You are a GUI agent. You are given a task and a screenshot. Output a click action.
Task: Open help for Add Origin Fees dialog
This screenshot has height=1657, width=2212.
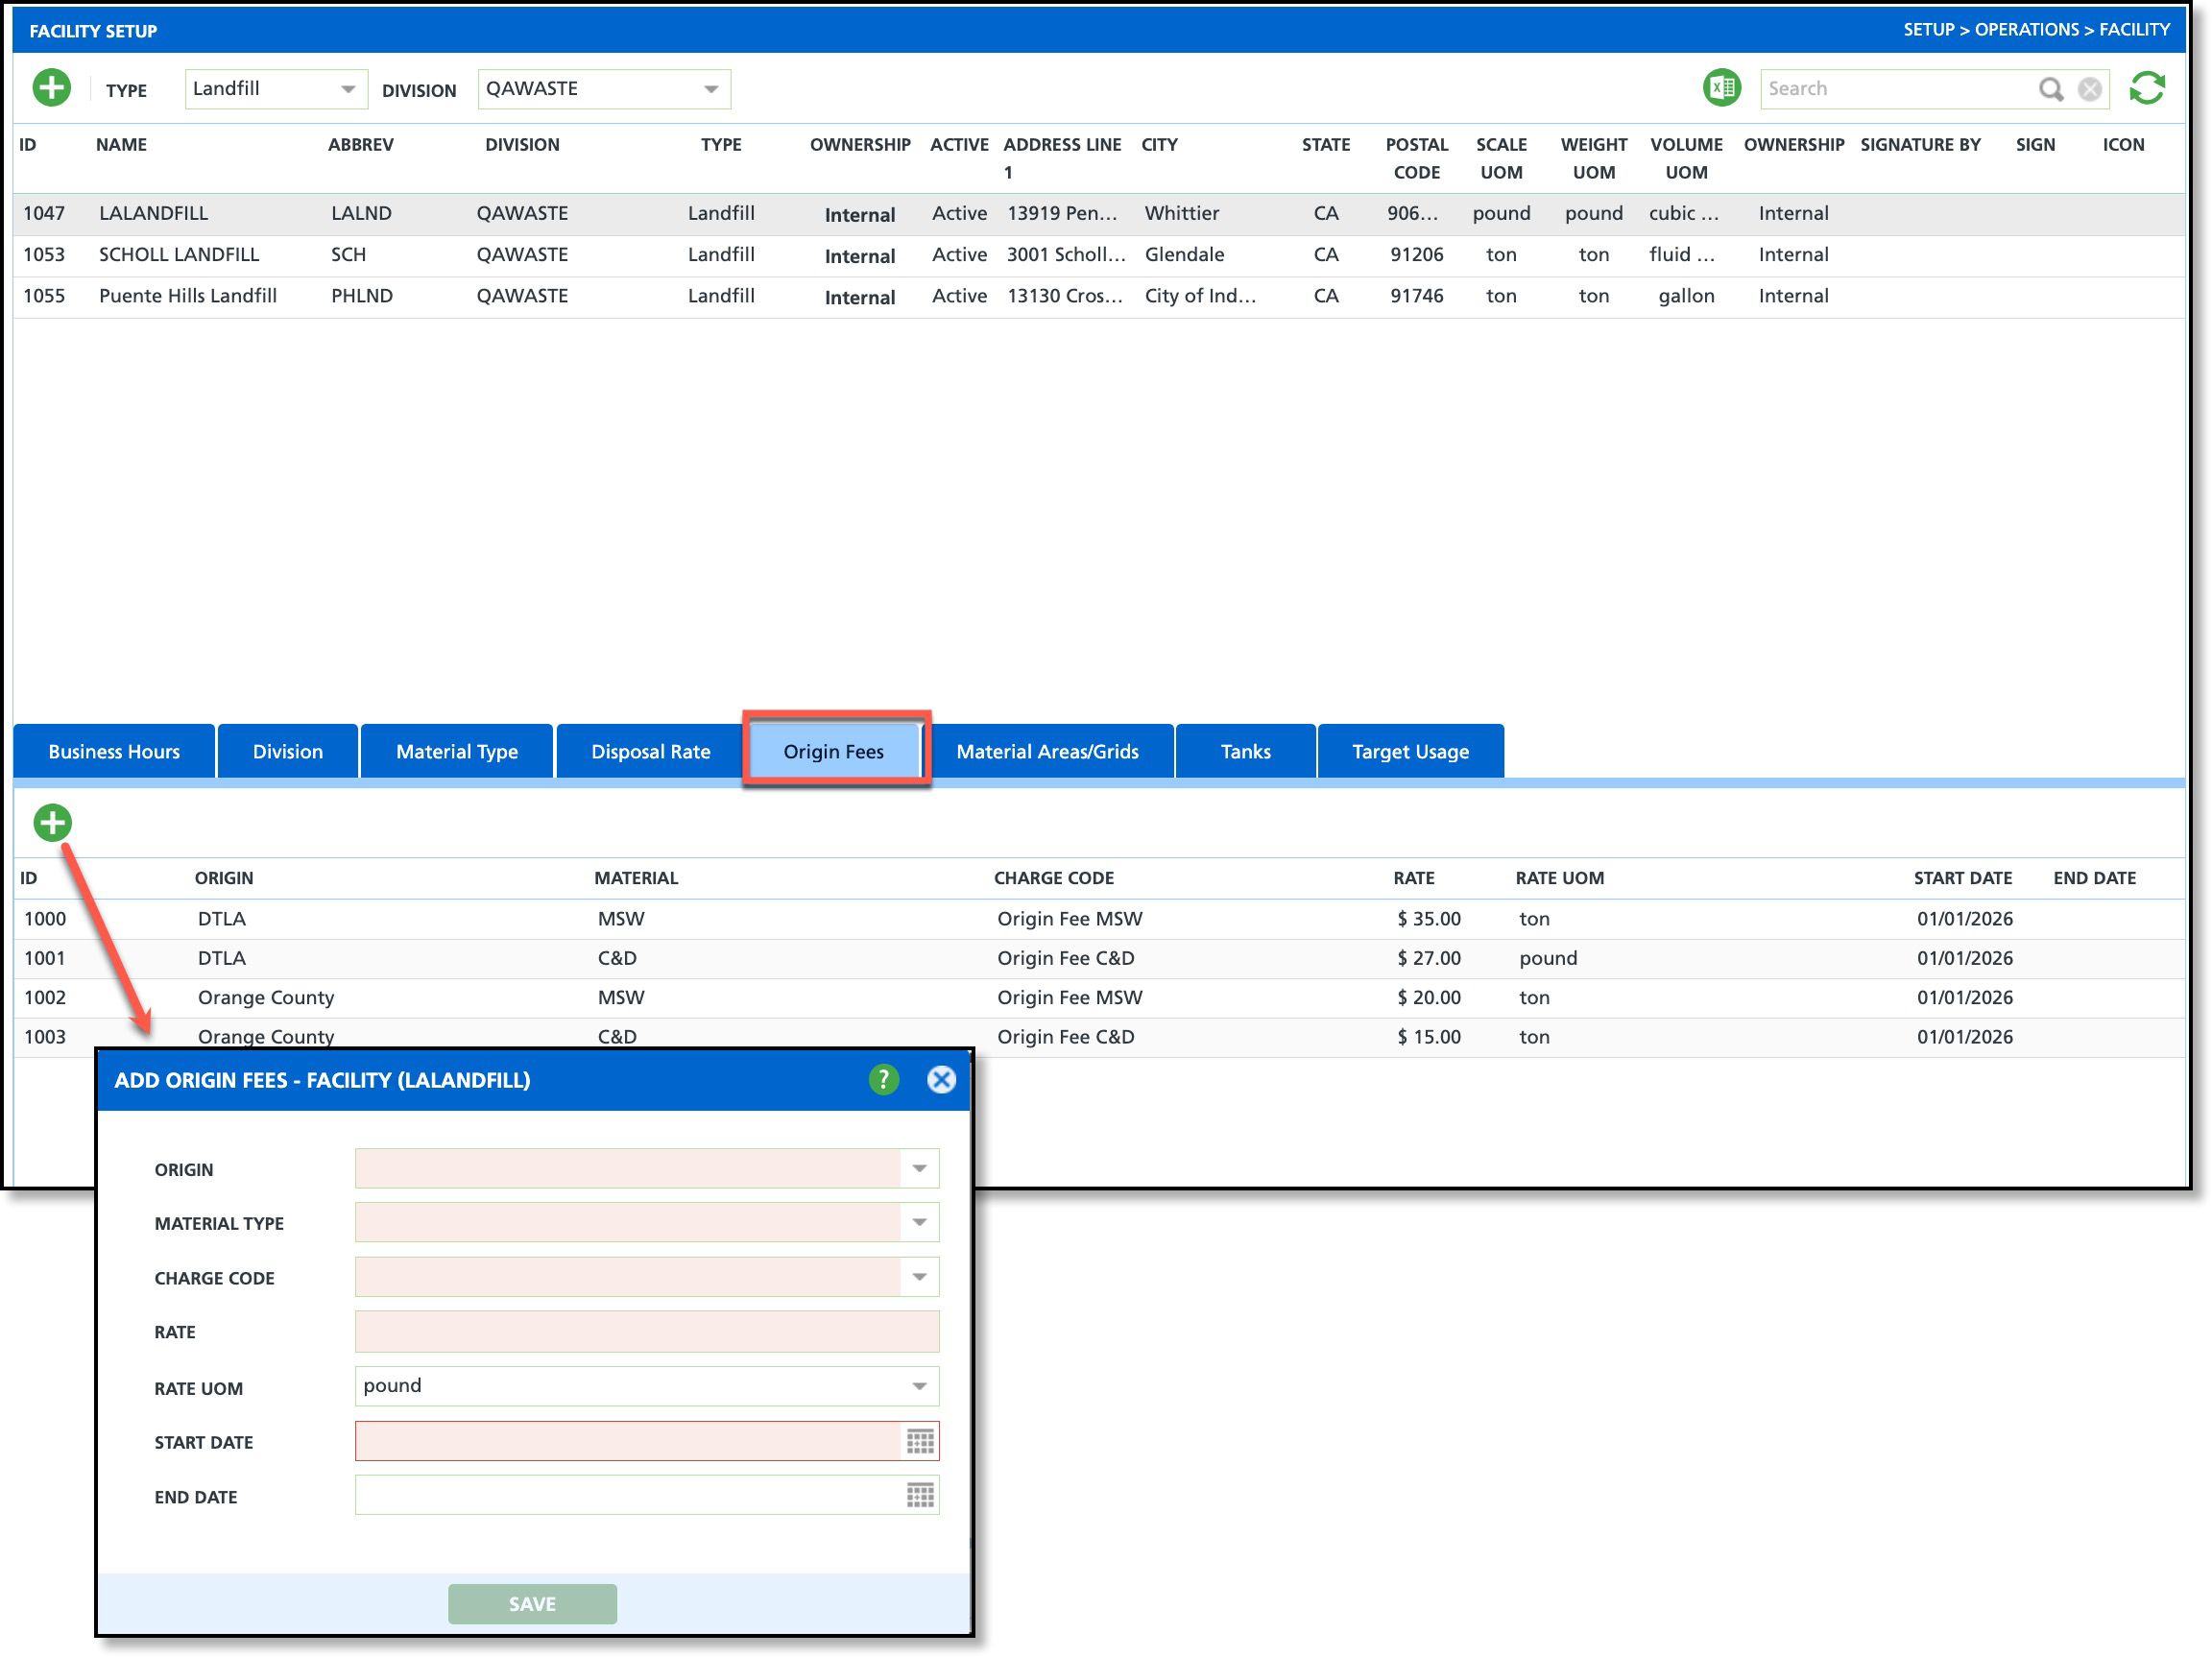point(883,1079)
